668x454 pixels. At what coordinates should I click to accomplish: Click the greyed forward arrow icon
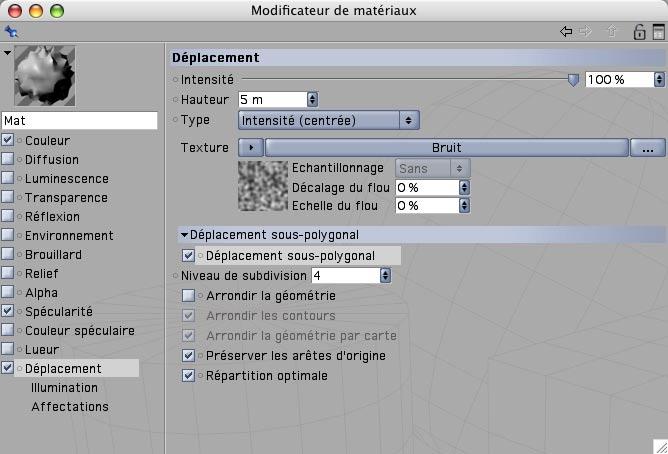coord(586,31)
